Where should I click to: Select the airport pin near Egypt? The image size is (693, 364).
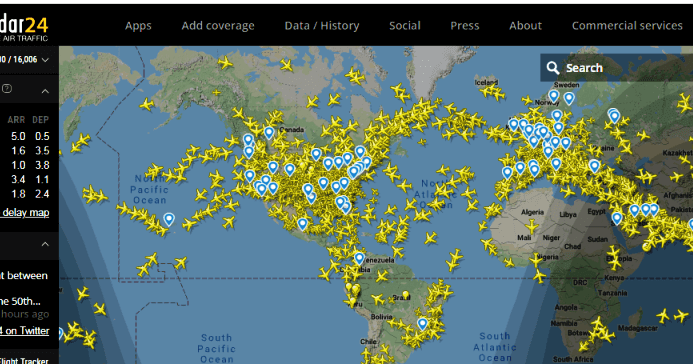coord(617,218)
